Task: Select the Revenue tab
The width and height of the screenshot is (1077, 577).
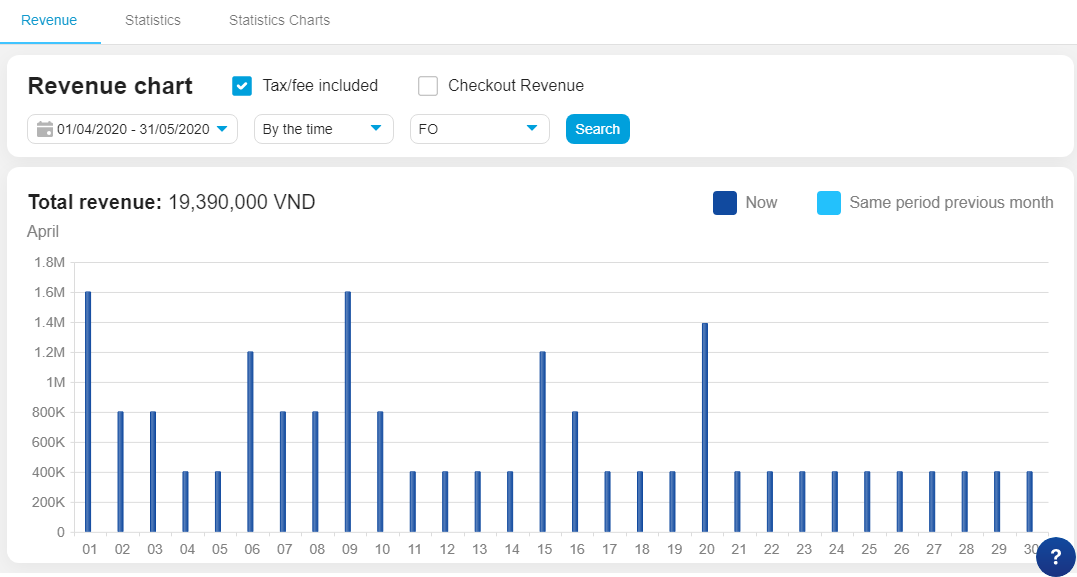Action: click(x=49, y=21)
